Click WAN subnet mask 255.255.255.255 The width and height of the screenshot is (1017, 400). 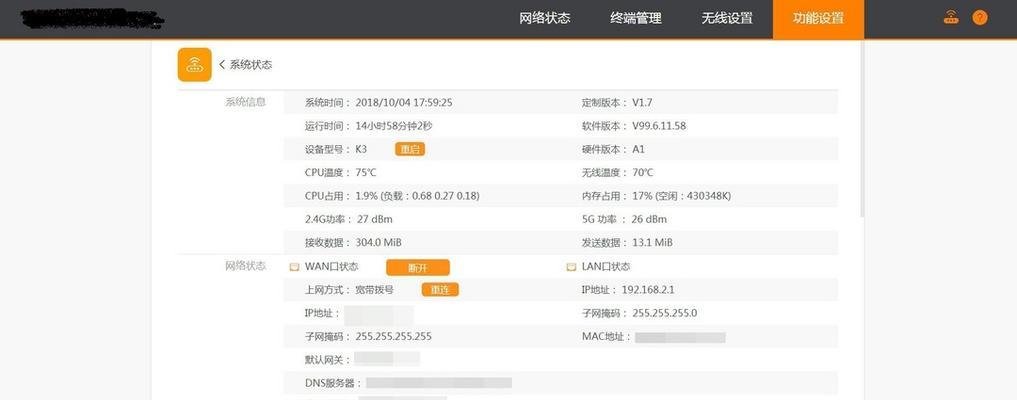pos(394,336)
